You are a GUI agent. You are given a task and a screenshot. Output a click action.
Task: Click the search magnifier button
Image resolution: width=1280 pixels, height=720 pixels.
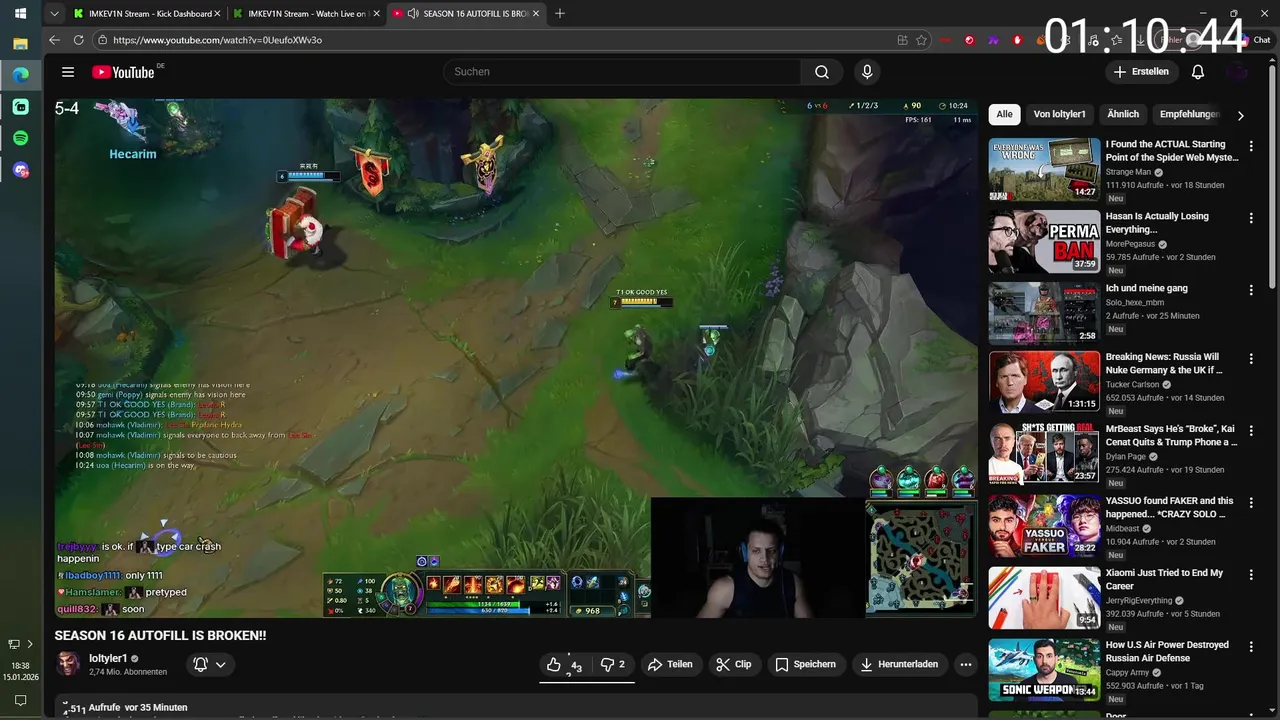tap(822, 72)
